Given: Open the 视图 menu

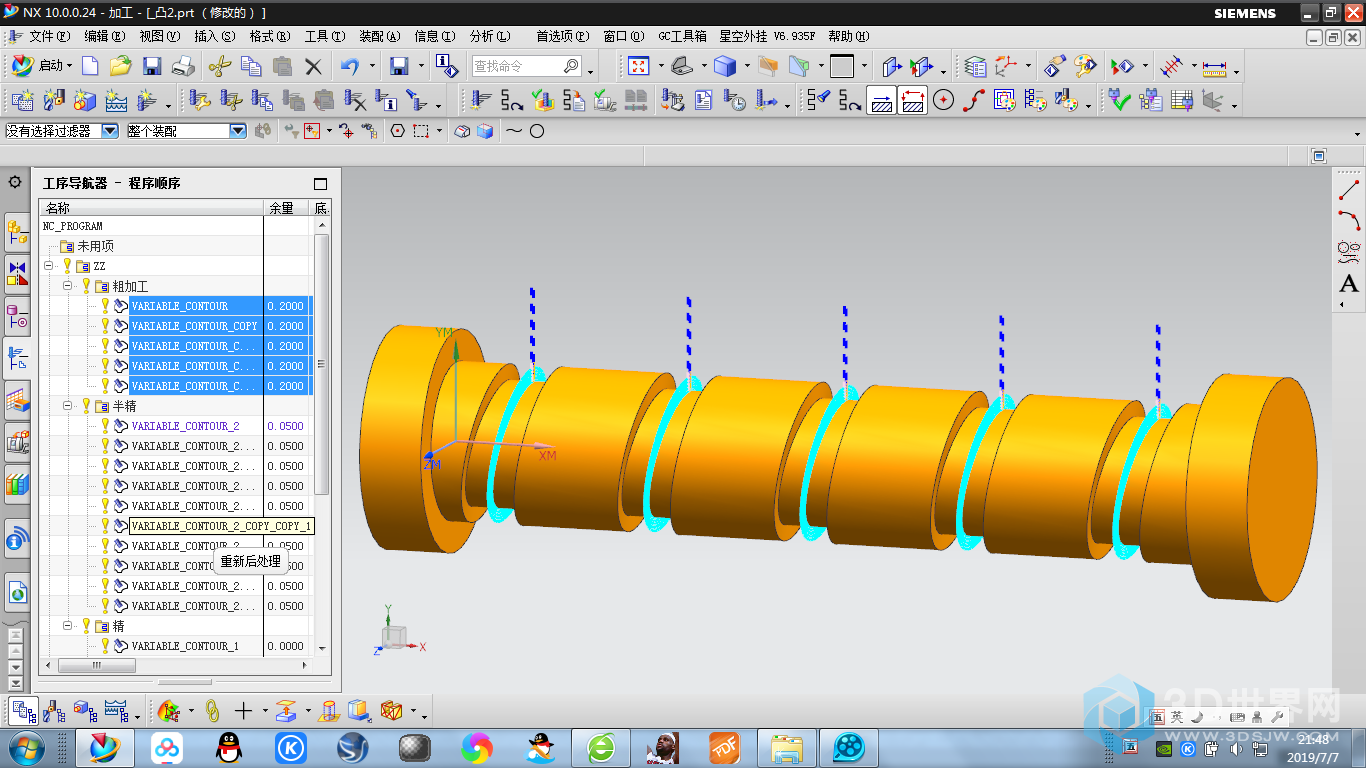Looking at the screenshot, I should coord(160,36).
